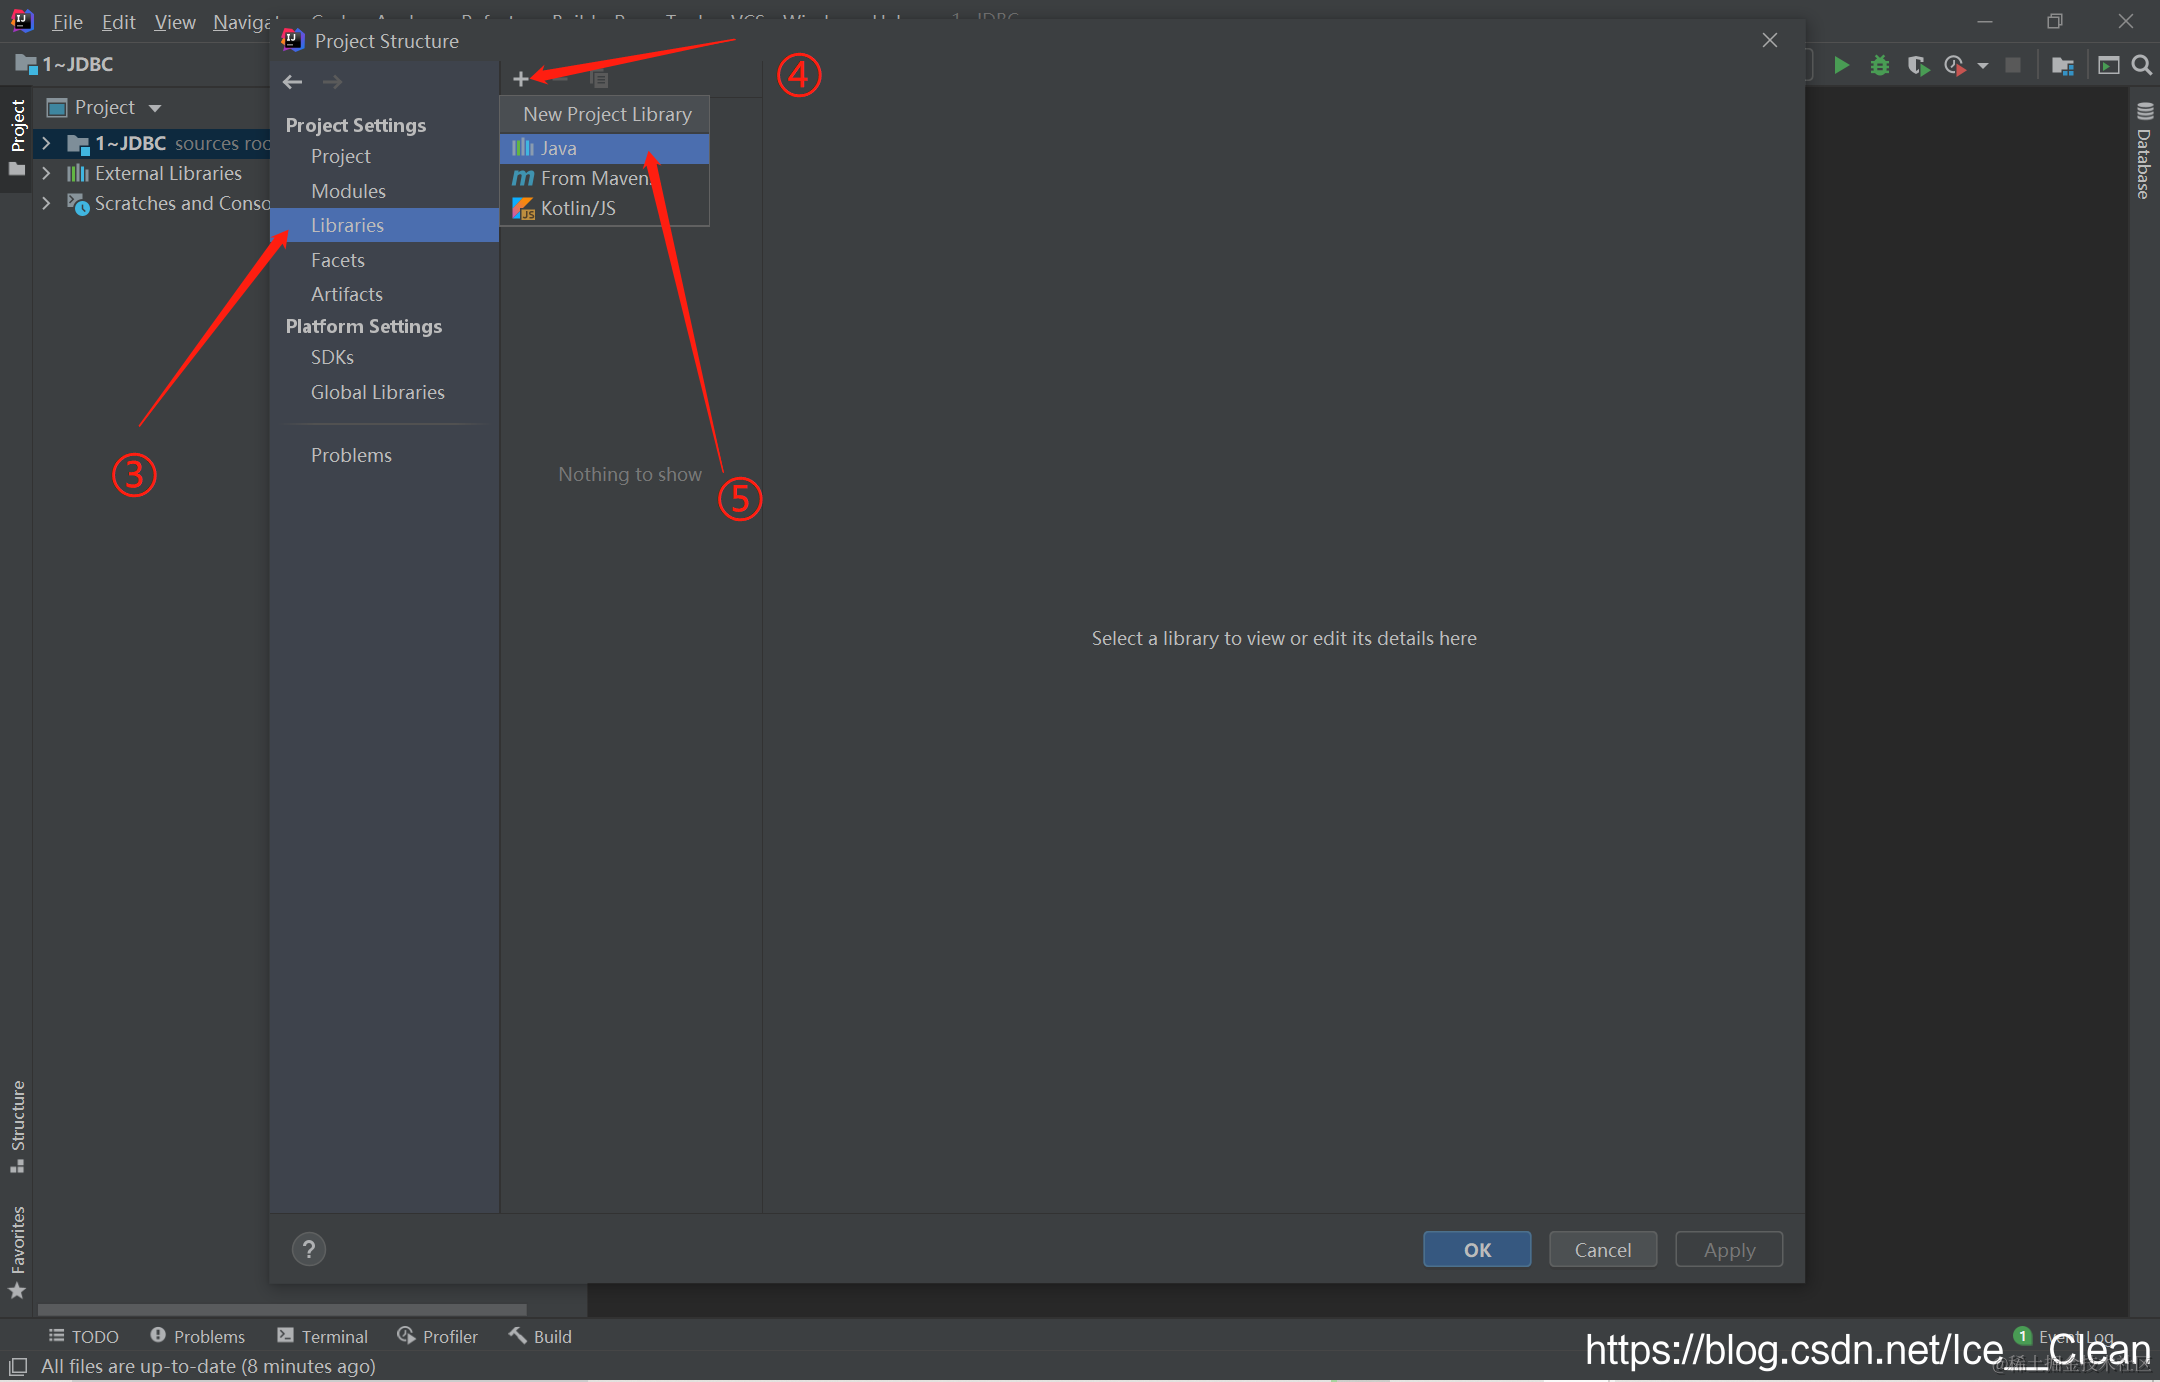Select Modules in Project Settings
This screenshot has height=1382, width=2160.
pyautogui.click(x=348, y=191)
